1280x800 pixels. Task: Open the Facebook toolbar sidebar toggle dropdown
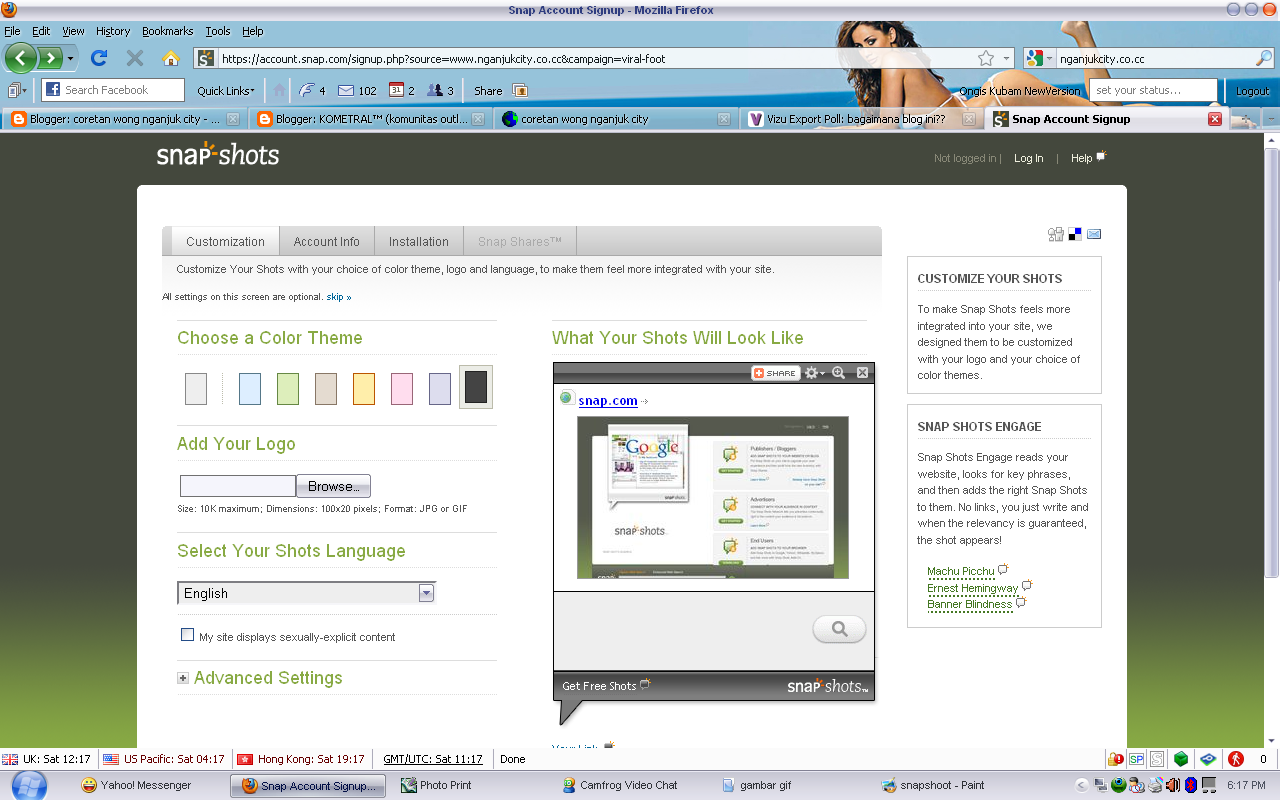(18, 90)
